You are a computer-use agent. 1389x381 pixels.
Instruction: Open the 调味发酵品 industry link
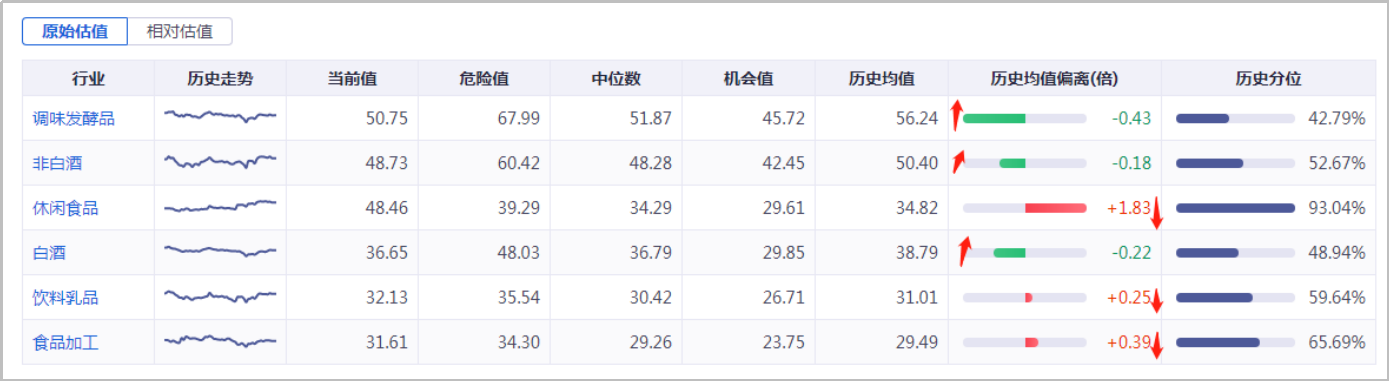pos(74,118)
